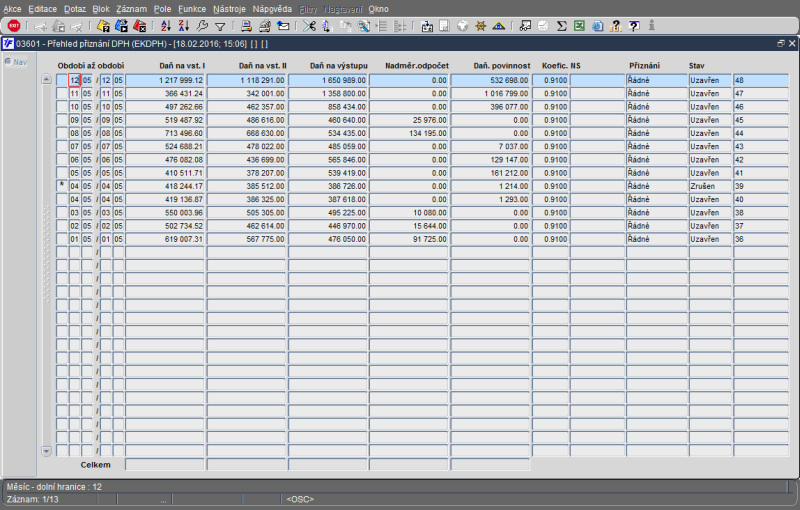Screen dimensions: 800x510
Task: Click the cancel query red folder icon
Action: pyautogui.click(x=139, y=26)
